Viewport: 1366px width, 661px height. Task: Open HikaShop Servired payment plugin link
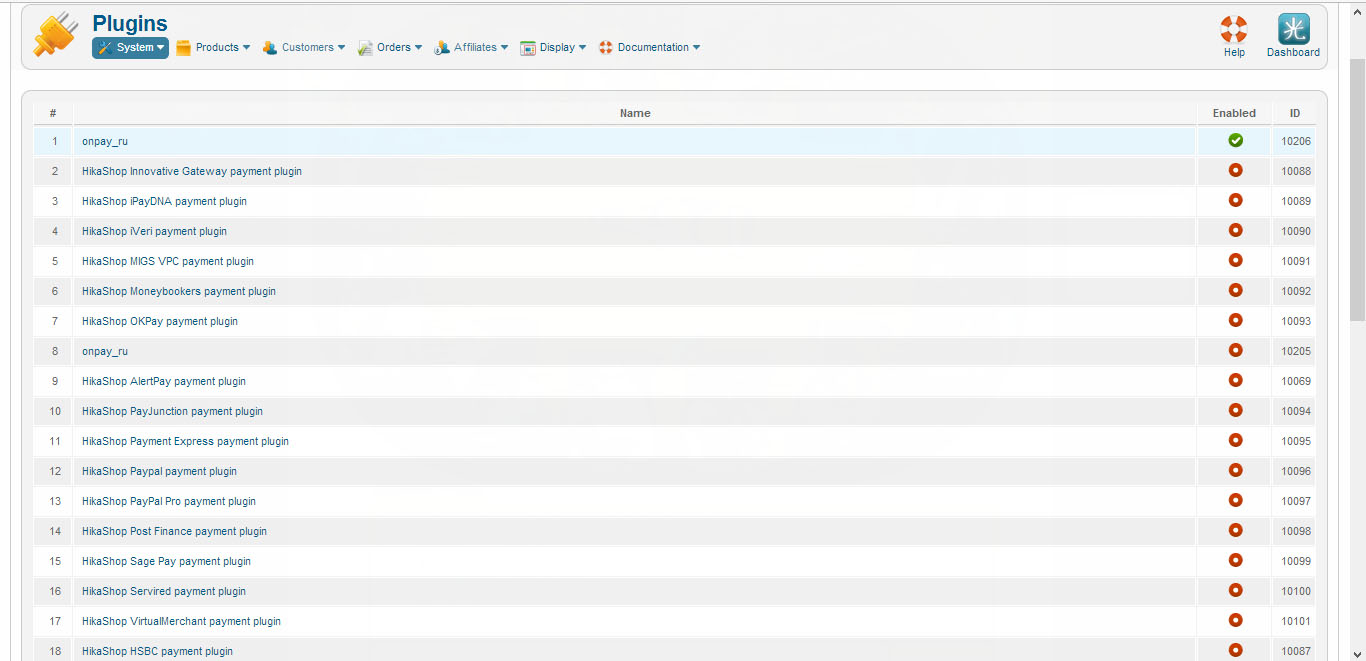[164, 591]
